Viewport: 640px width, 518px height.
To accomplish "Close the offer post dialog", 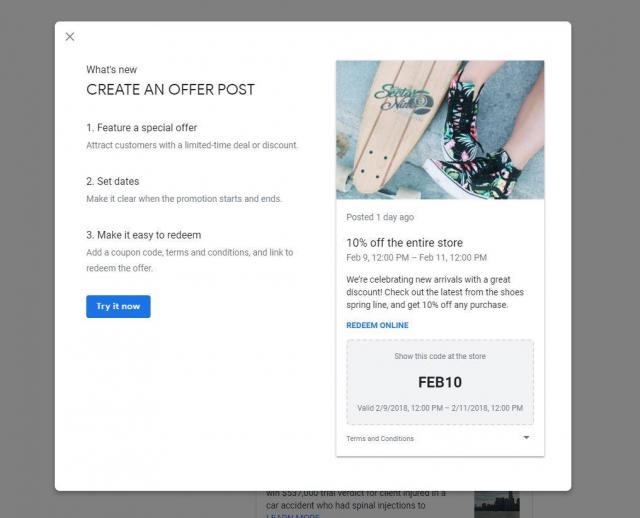I will 70,37.
